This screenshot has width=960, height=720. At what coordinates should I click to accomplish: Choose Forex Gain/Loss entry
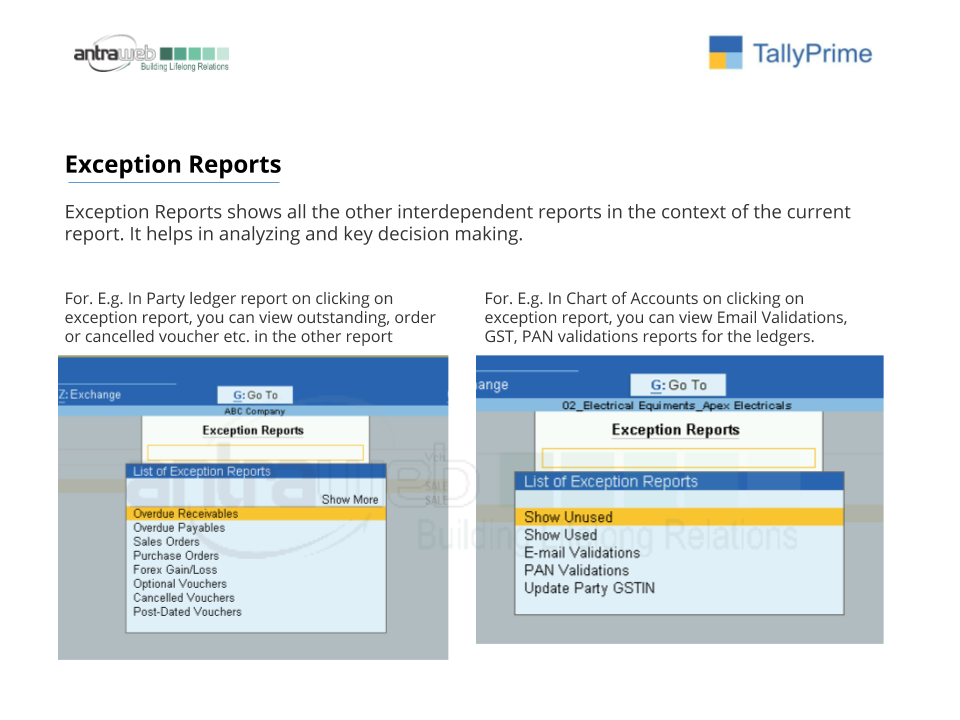pos(256,570)
